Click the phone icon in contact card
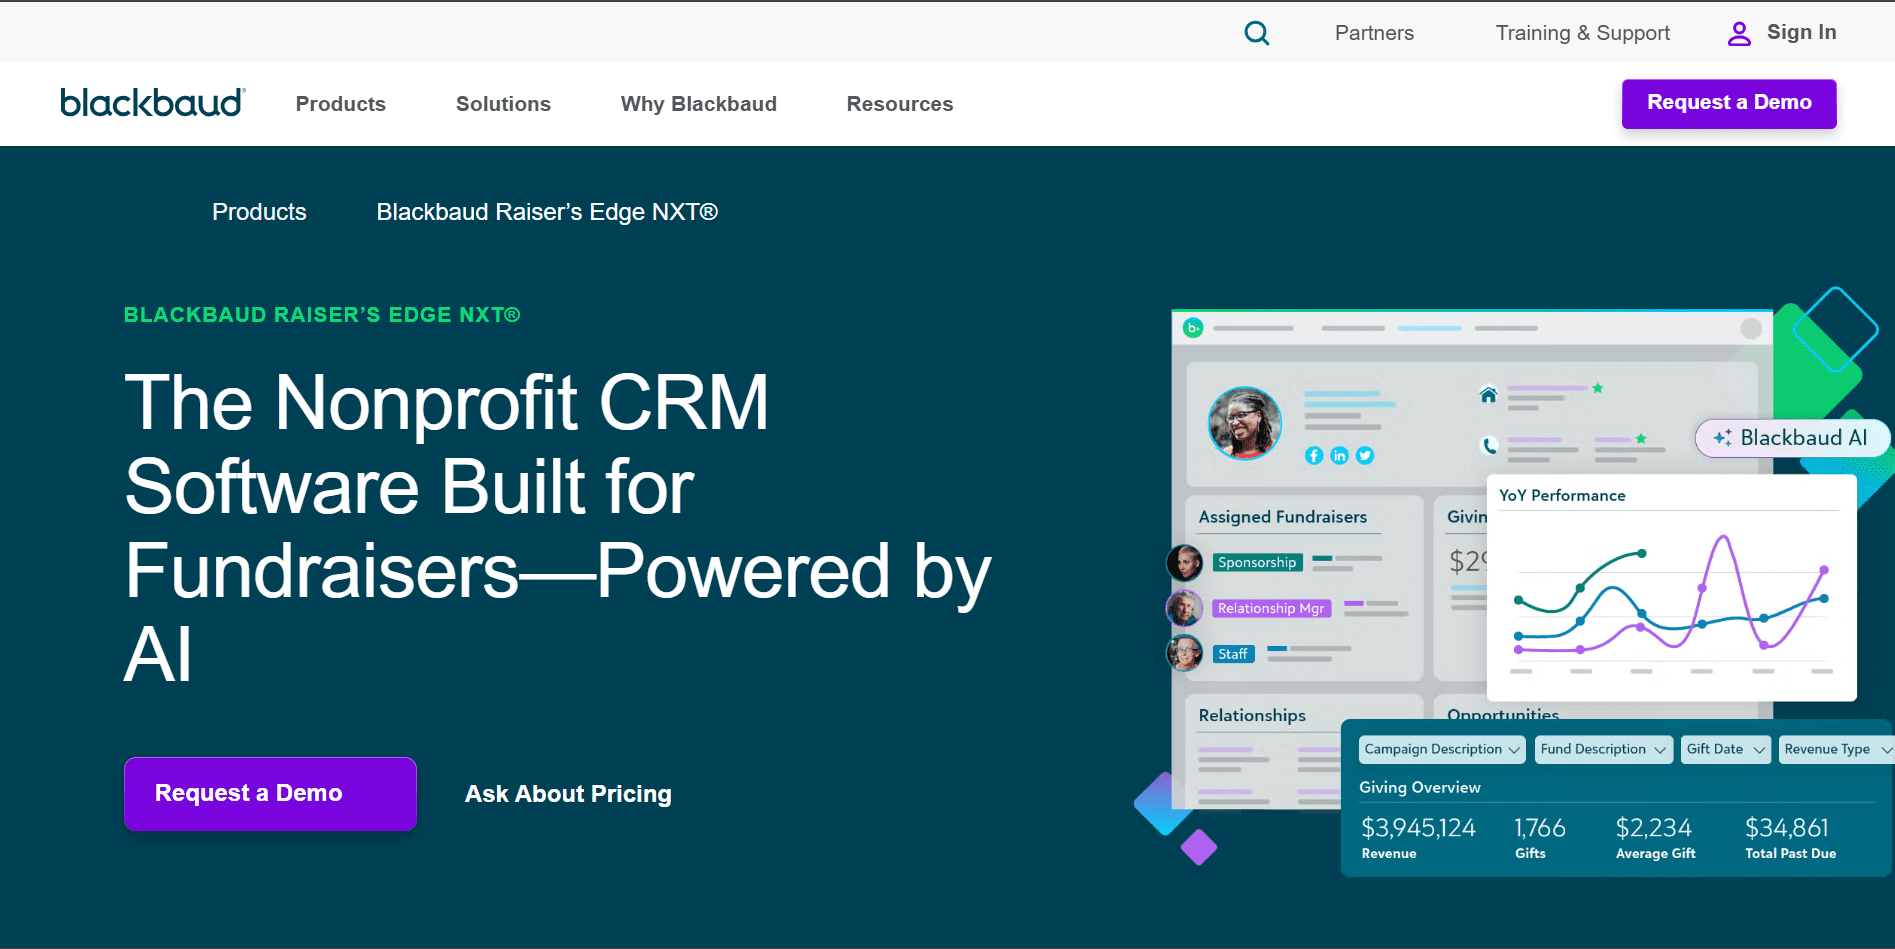The image size is (1895, 949). (x=1489, y=446)
